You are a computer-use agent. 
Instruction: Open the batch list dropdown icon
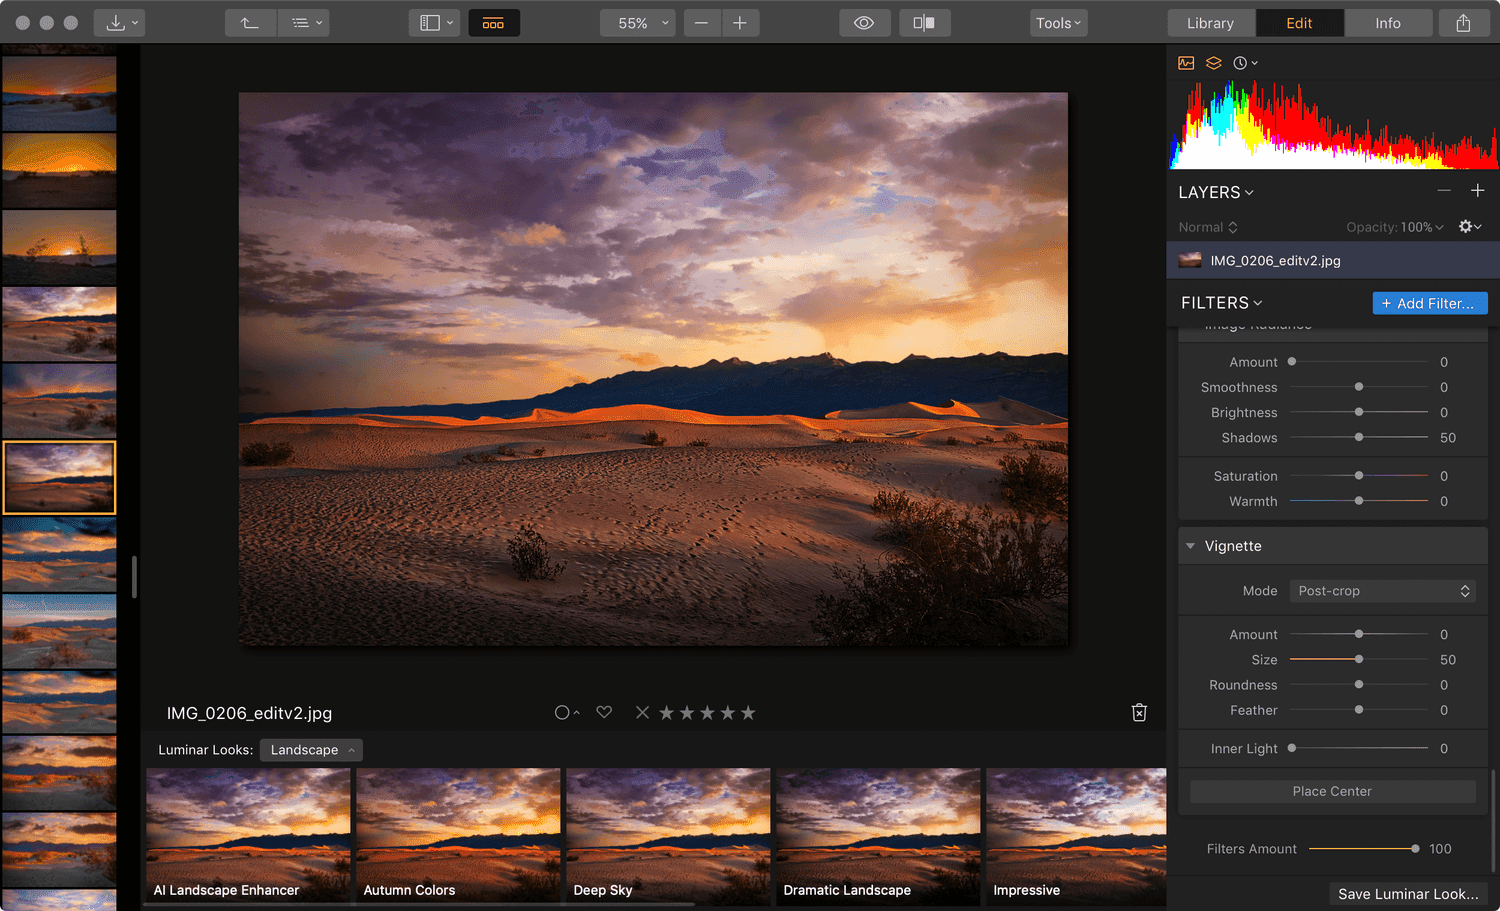point(306,23)
